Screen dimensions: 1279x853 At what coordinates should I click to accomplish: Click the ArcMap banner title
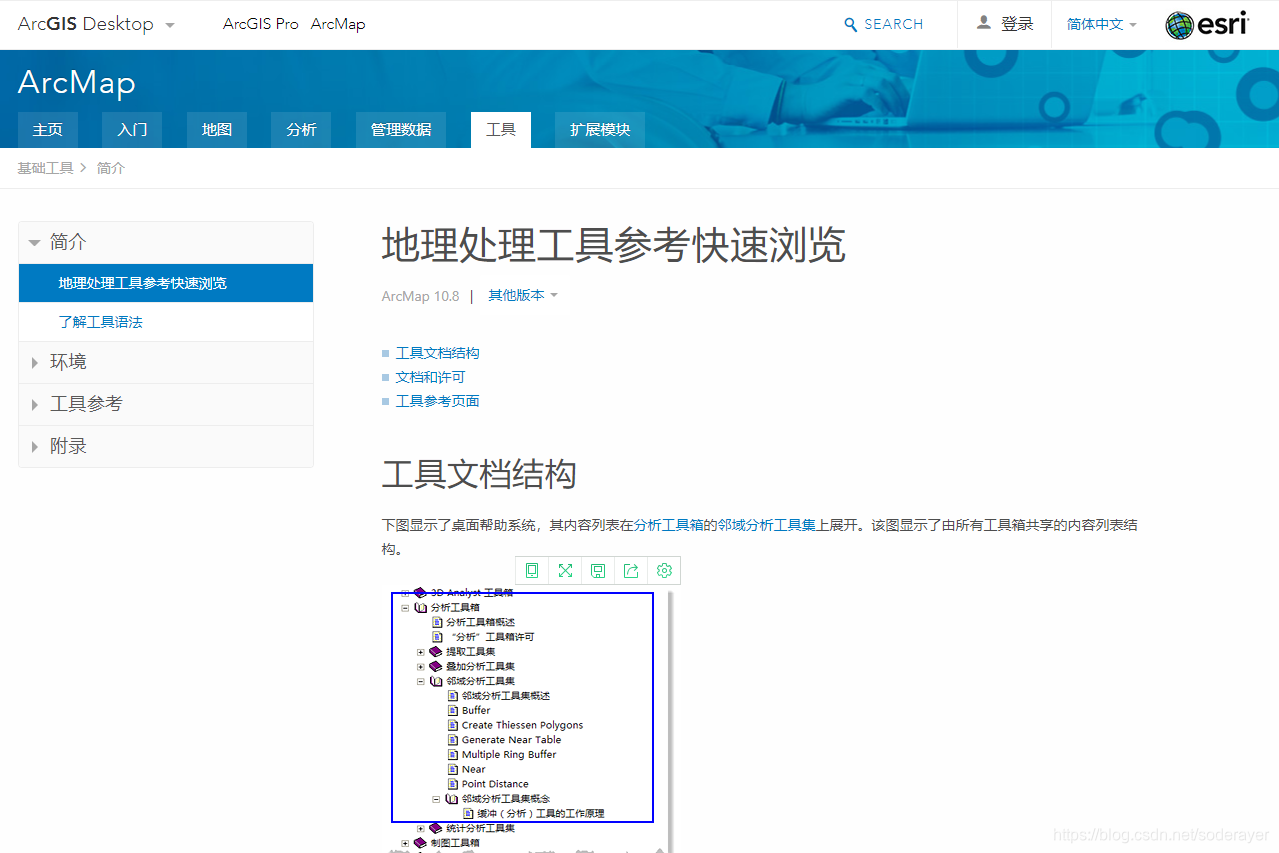point(77,82)
